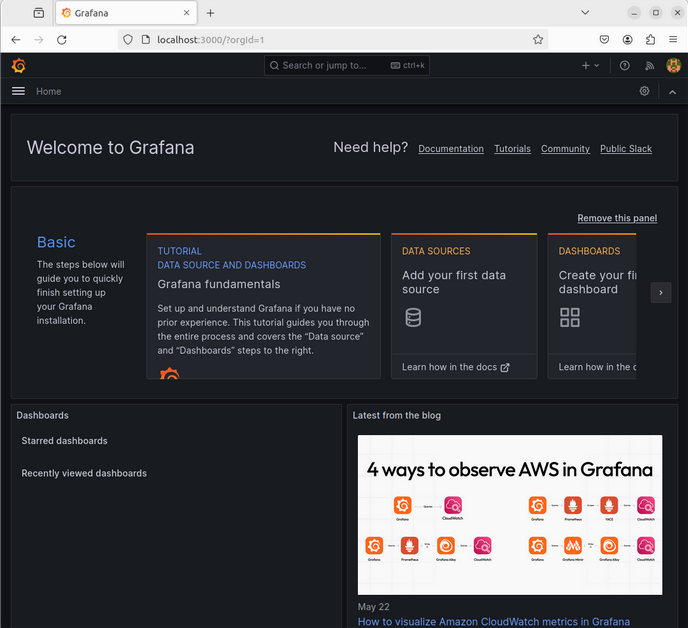
Task: Open the plus New dropdown menu
Action: (x=590, y=65)
